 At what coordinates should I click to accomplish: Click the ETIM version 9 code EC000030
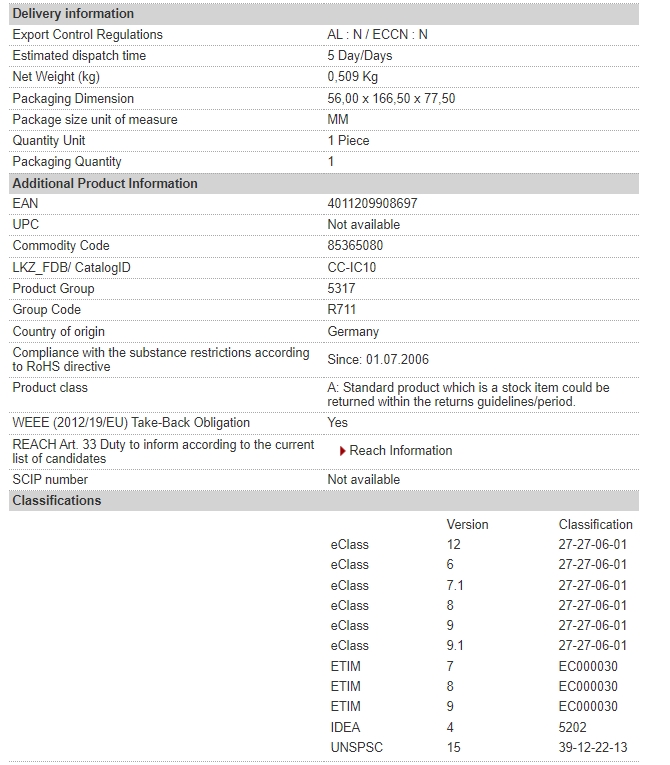[588, 706]
